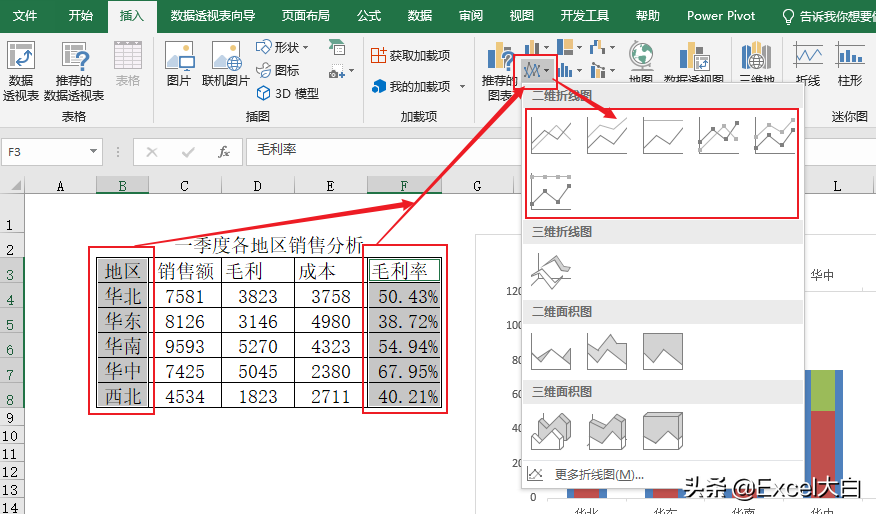The width and height of the screenshot is (876, 514).
Task: Insert a picture (图片) from file
Action: pos(179,64)
